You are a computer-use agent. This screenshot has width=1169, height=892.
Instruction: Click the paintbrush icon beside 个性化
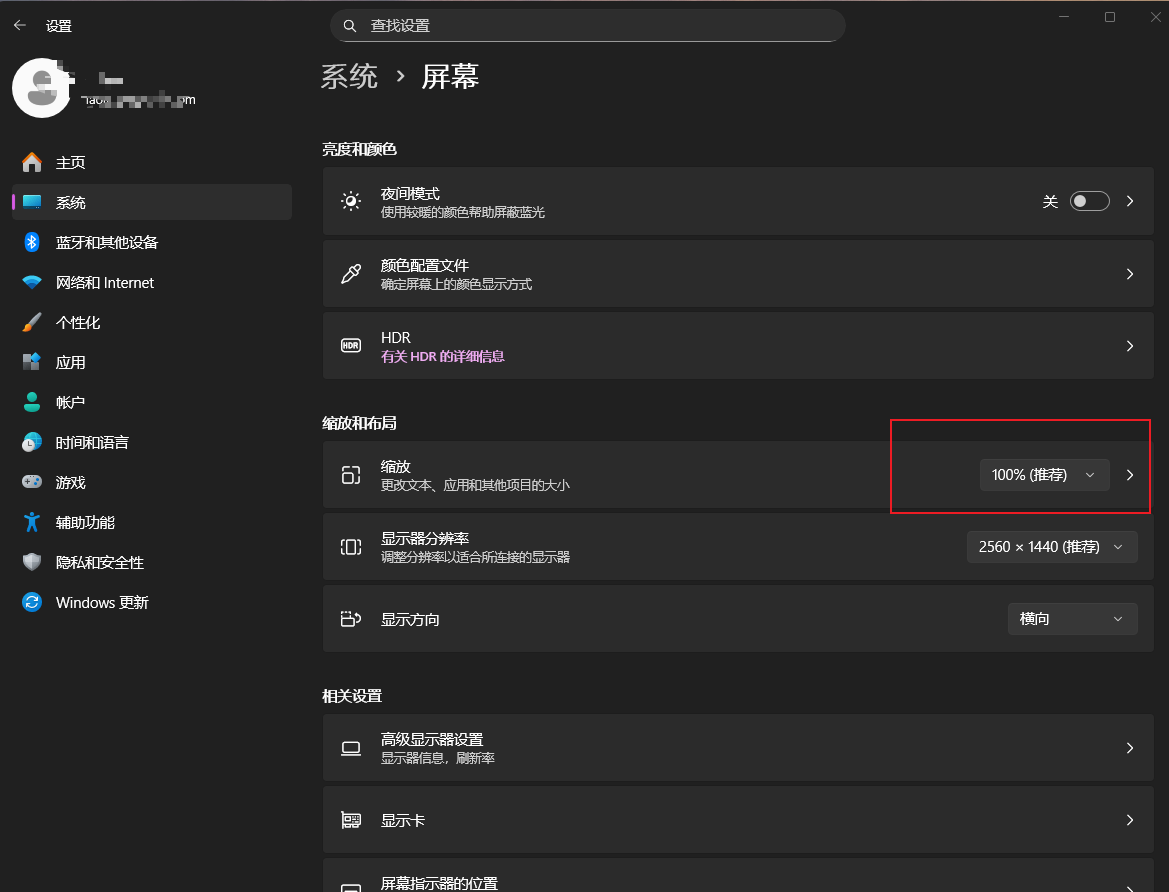tap(32, 322)
